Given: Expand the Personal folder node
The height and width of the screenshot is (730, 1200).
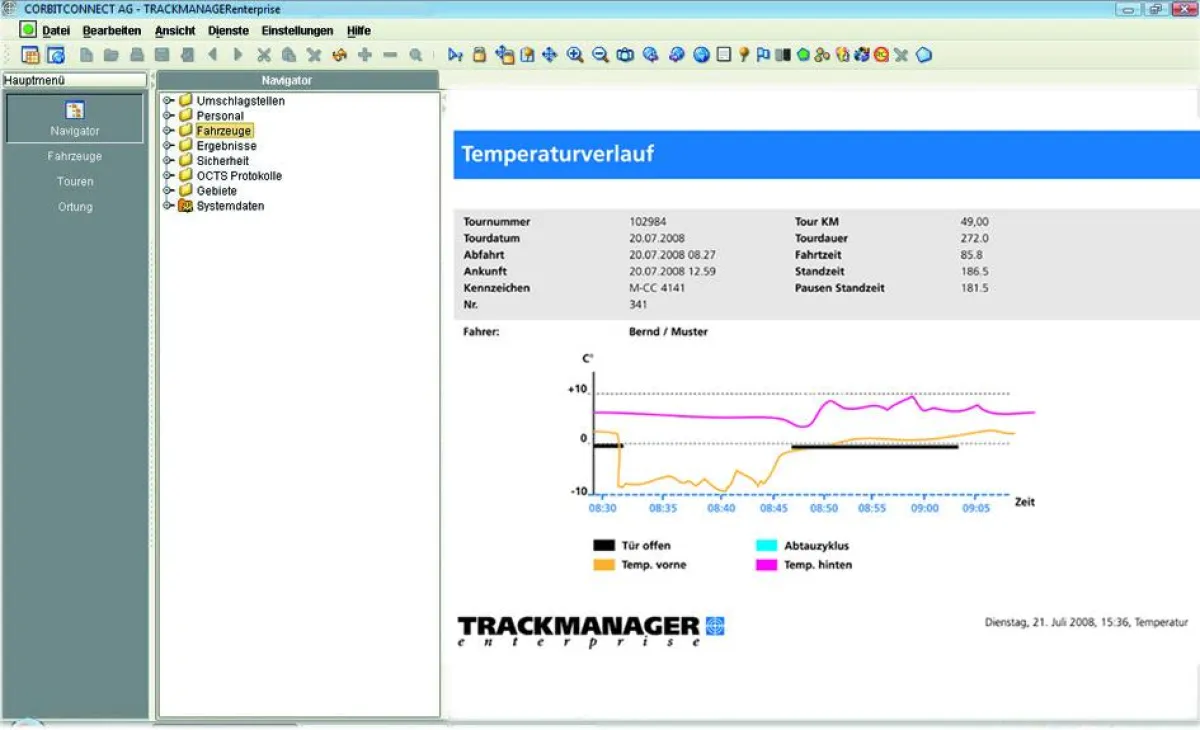Looking at the screenshot, I should coord(168,116).
